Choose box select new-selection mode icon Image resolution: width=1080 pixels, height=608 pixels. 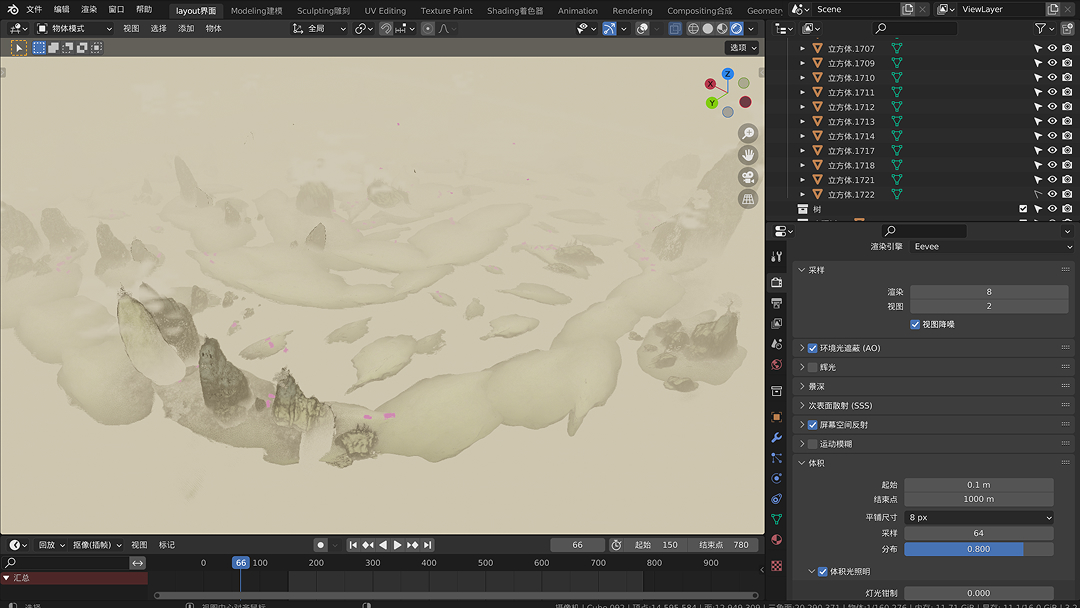pos(39,48)
